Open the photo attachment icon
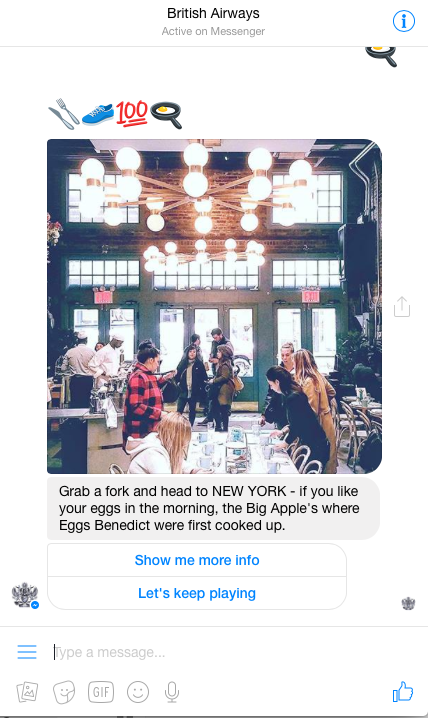The height and width of the screenshot is (718, 428). [27, 692]
